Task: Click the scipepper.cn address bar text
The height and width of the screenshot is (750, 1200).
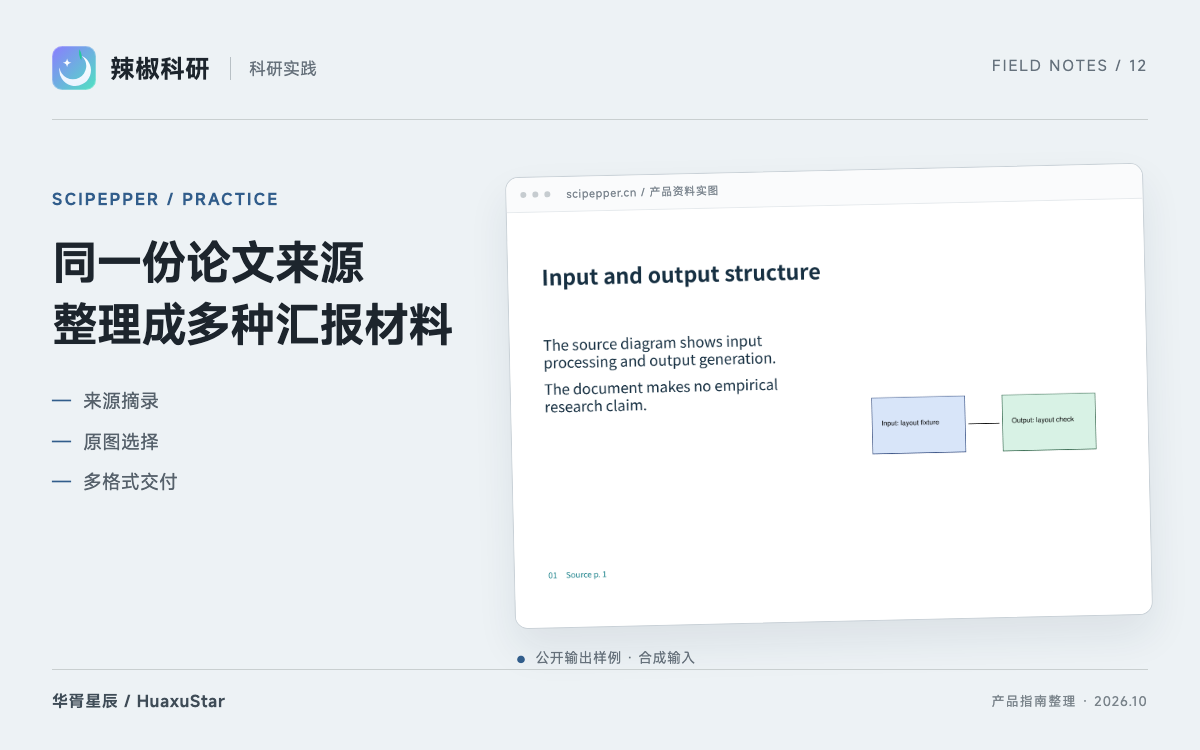Action: click(x=642, y=192)
